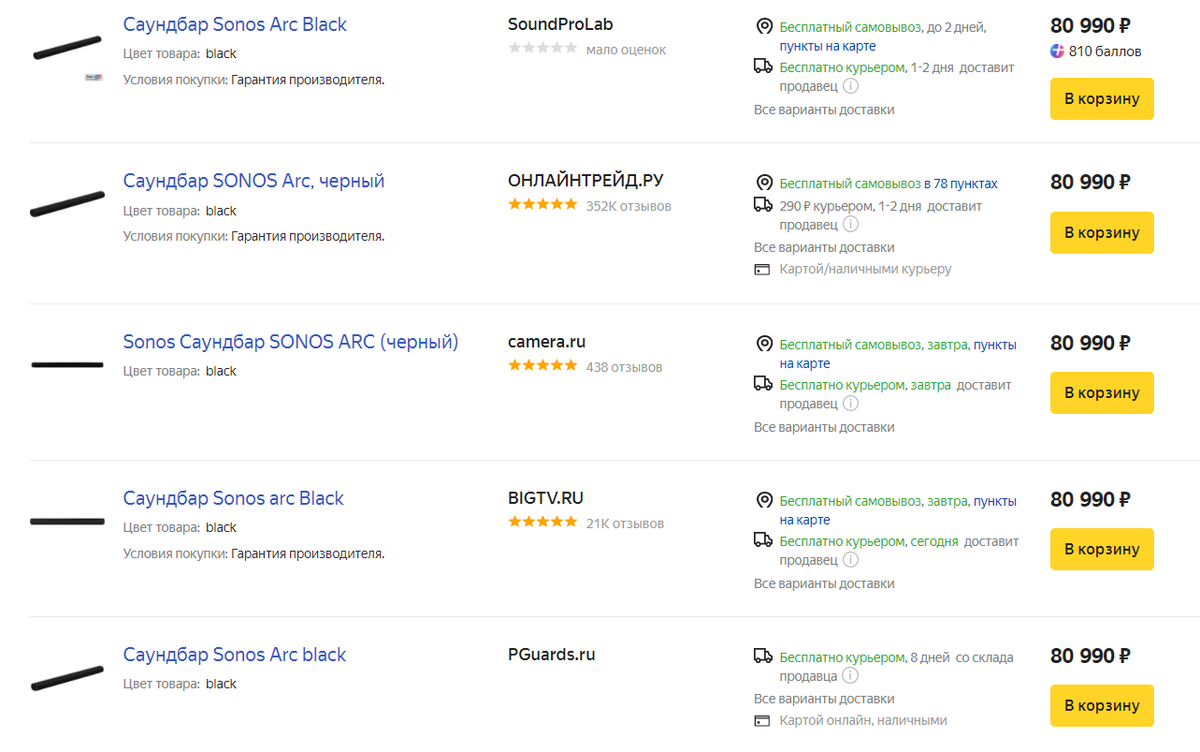The height and width of the screenshot is (752, 1200).
Task: Open all delivery options for PGuards.ru
Action: pyautogui.click(x=824, y=699)
